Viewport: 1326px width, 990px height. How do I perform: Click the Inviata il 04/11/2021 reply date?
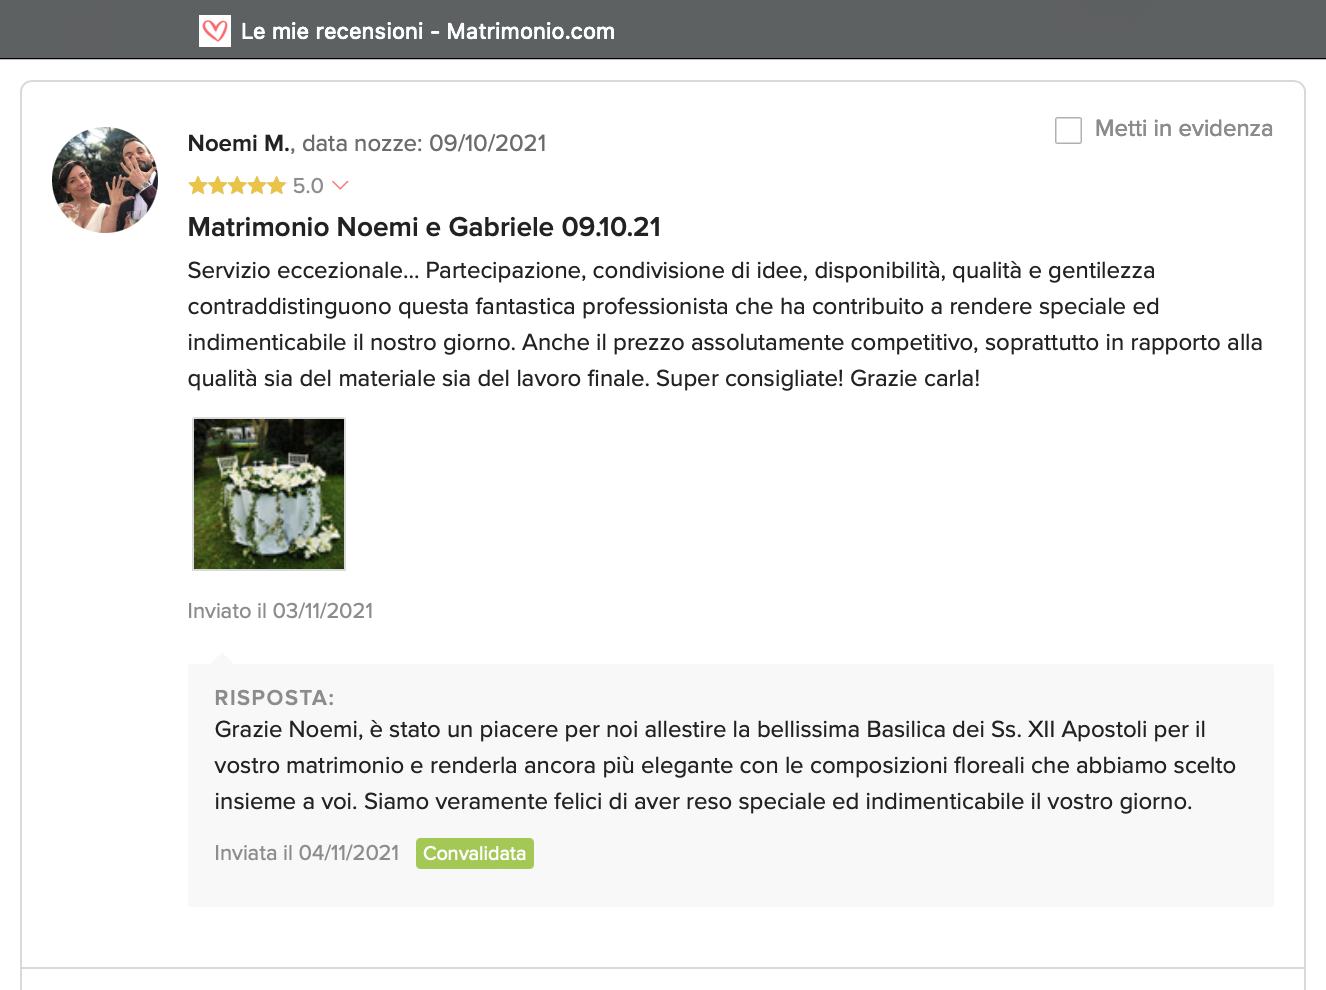pyautogui.click(x=307, y=853)
